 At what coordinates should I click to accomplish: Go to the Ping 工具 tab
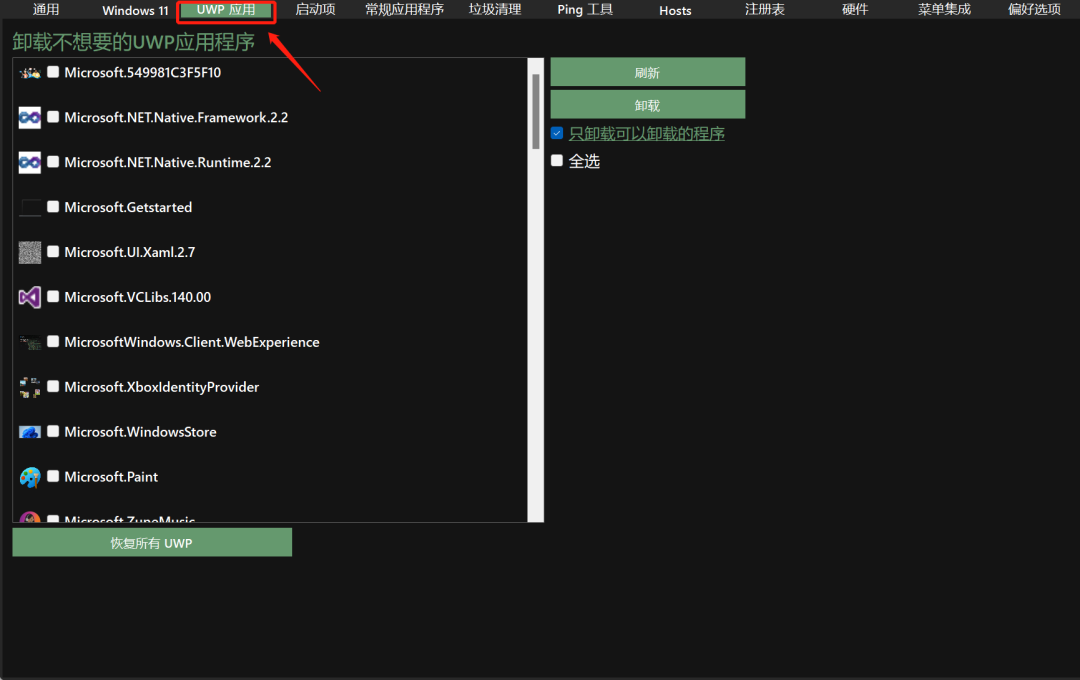585,10
